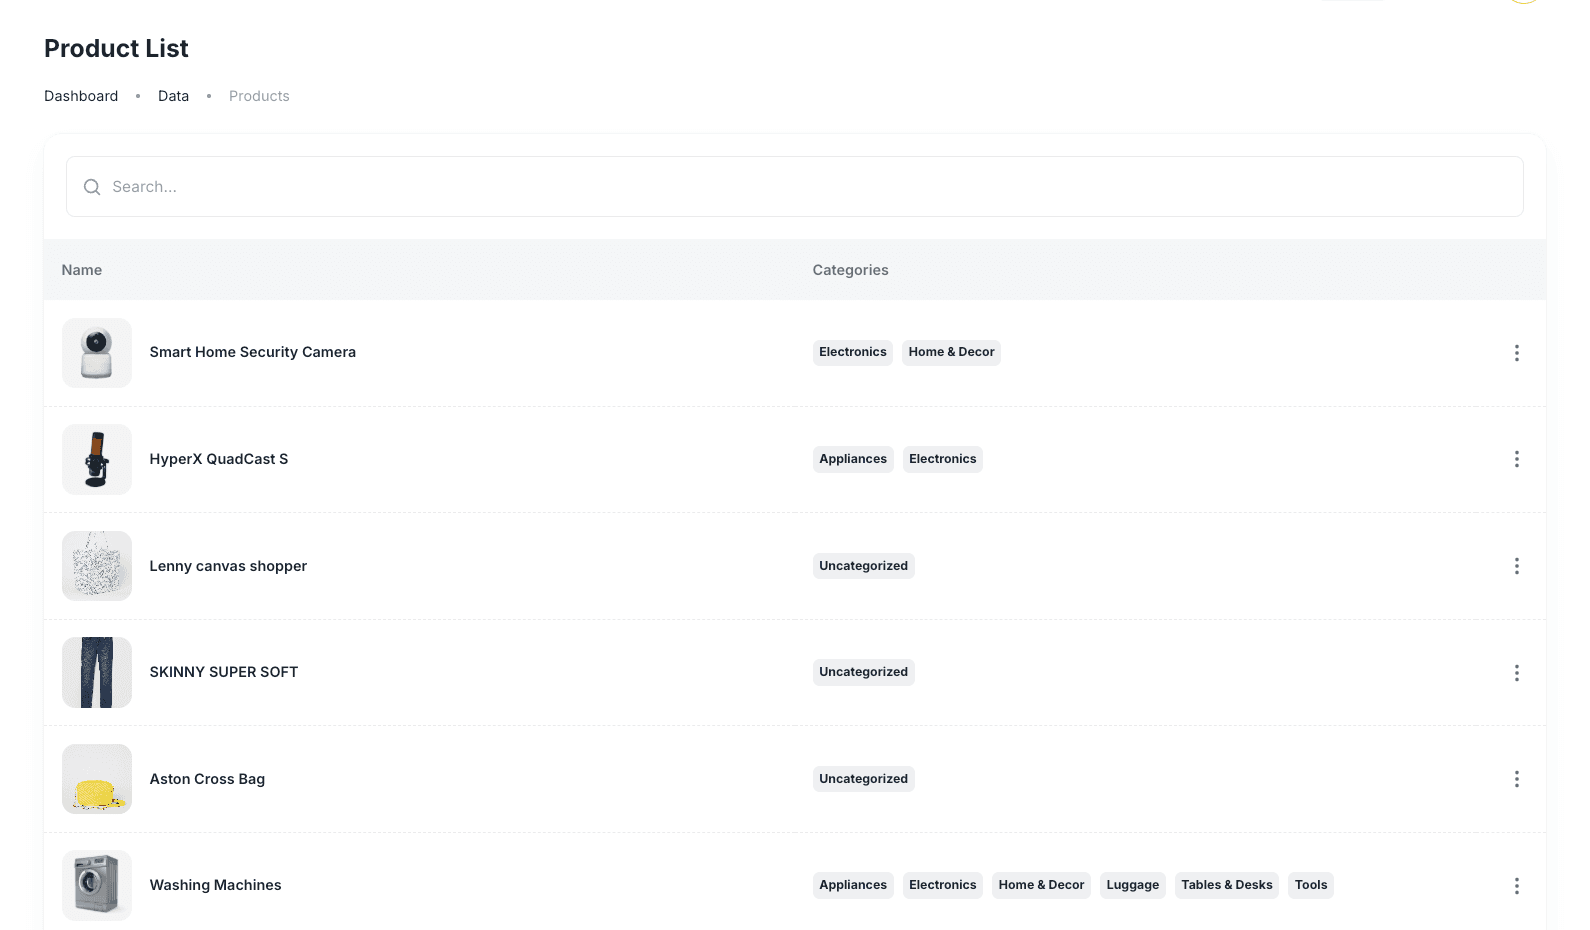Click Uncategorized tag on Lenny canvas shopper
This screenshot has width=1590, height=930.
click(x=864, y=566)
